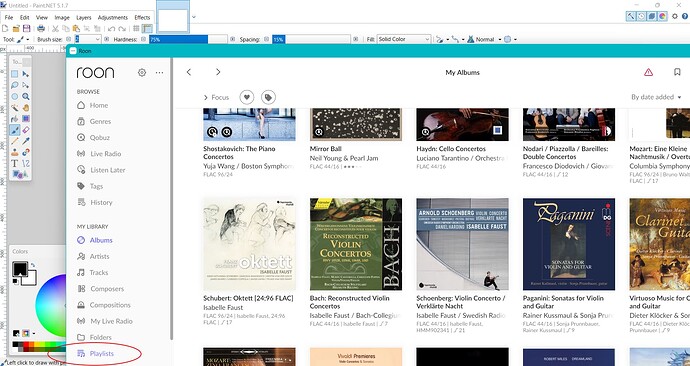Open Paint.NET Layers menu
This screenshot has height=366, width=690.
(84, 18)
